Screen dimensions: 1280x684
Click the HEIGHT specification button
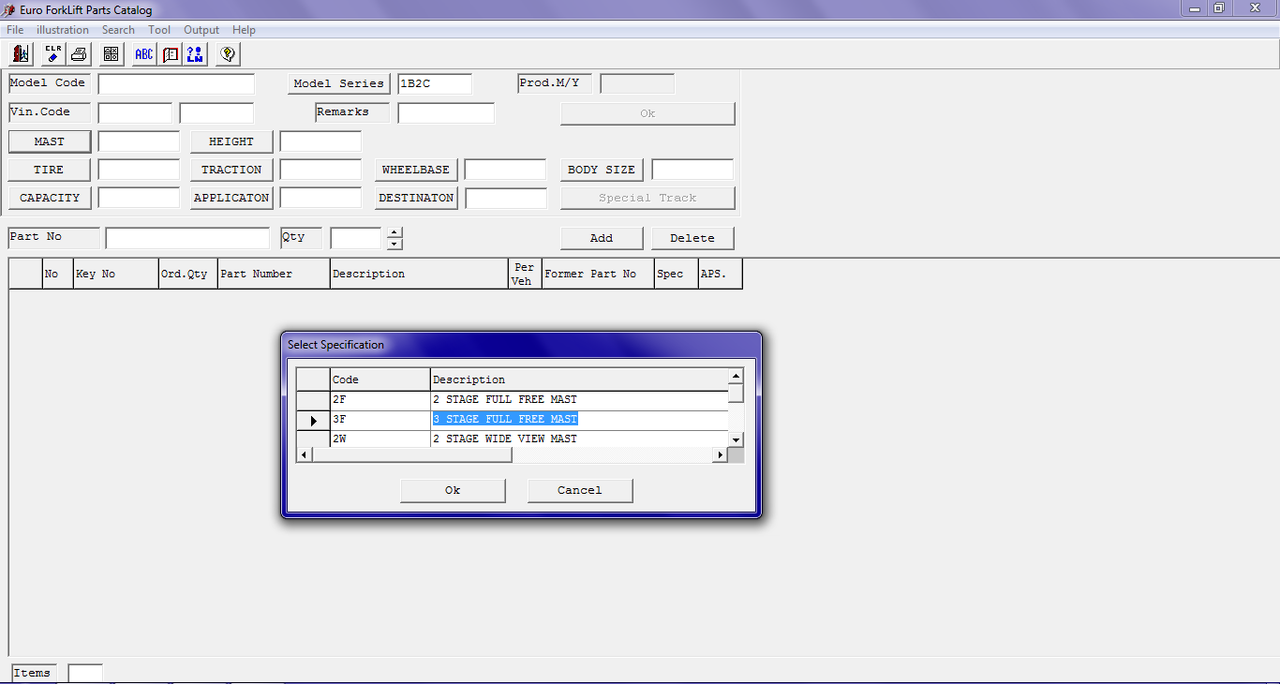tap(231, 142)
